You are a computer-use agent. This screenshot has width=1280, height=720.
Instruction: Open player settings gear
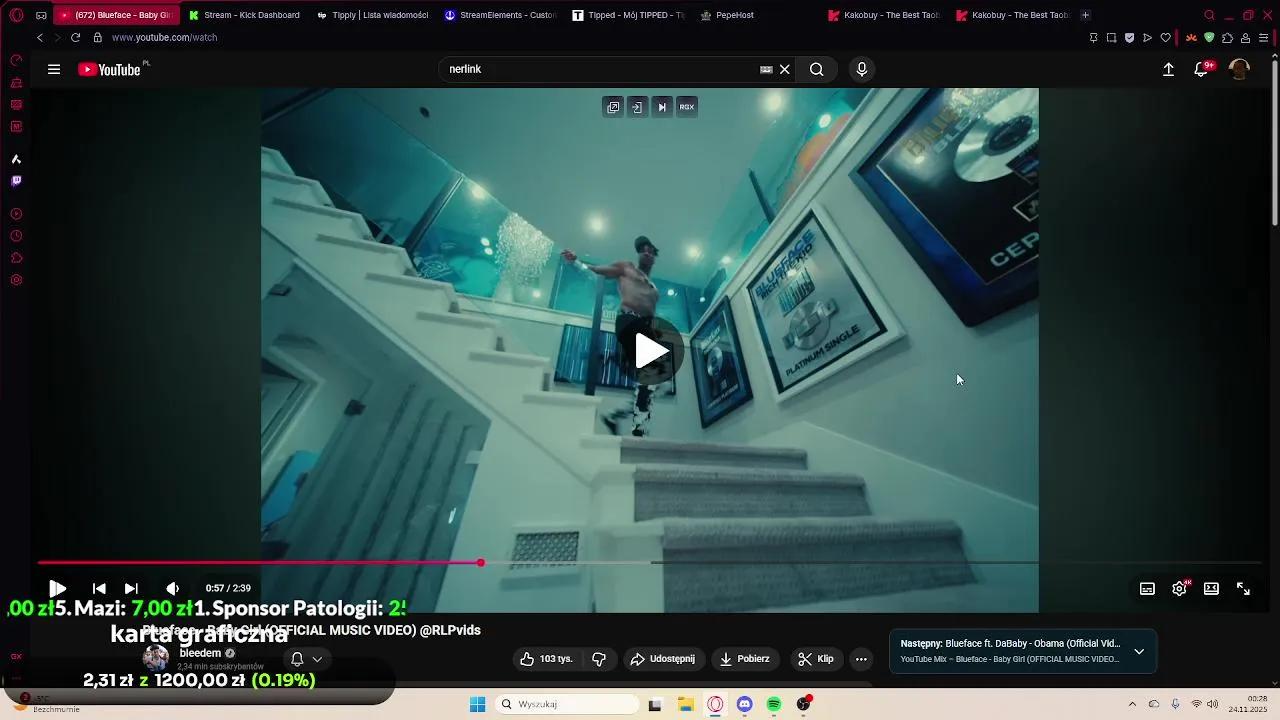point(1180,588)
